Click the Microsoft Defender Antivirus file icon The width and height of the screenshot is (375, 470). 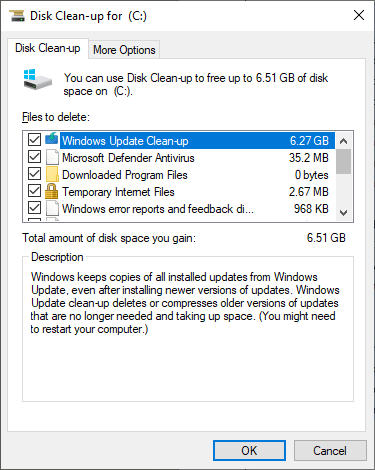tap(52, 157)
